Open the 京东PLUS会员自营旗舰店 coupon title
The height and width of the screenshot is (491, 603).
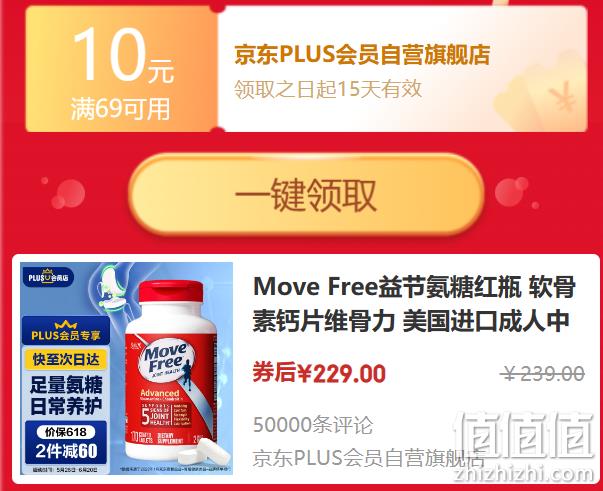pos(362,55)
